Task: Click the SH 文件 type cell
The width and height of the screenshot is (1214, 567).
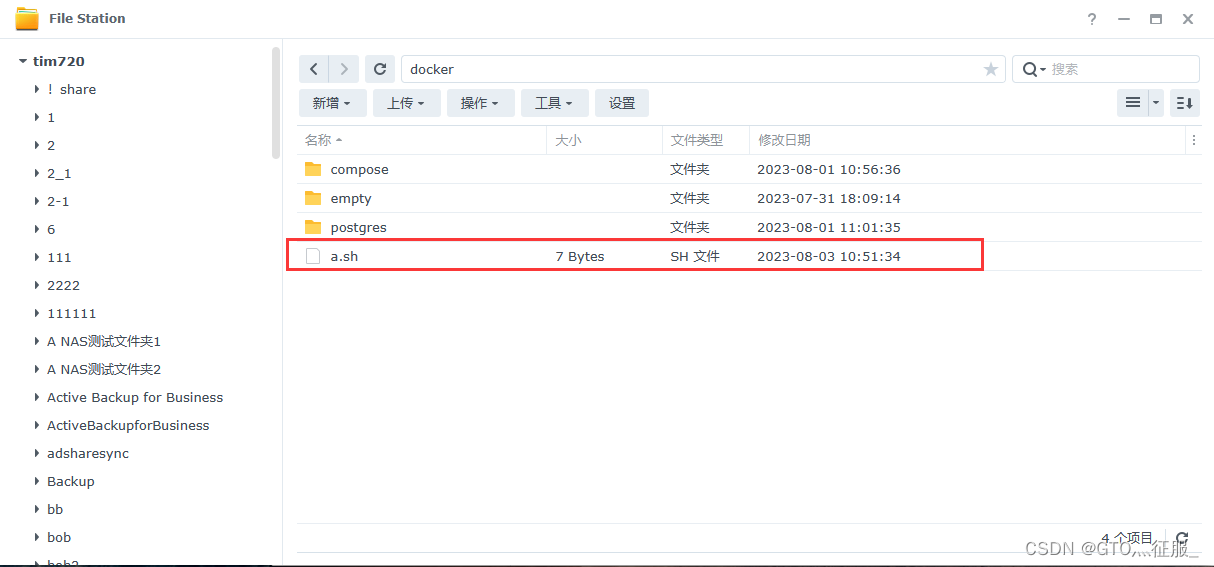Action: click(695, 257)
